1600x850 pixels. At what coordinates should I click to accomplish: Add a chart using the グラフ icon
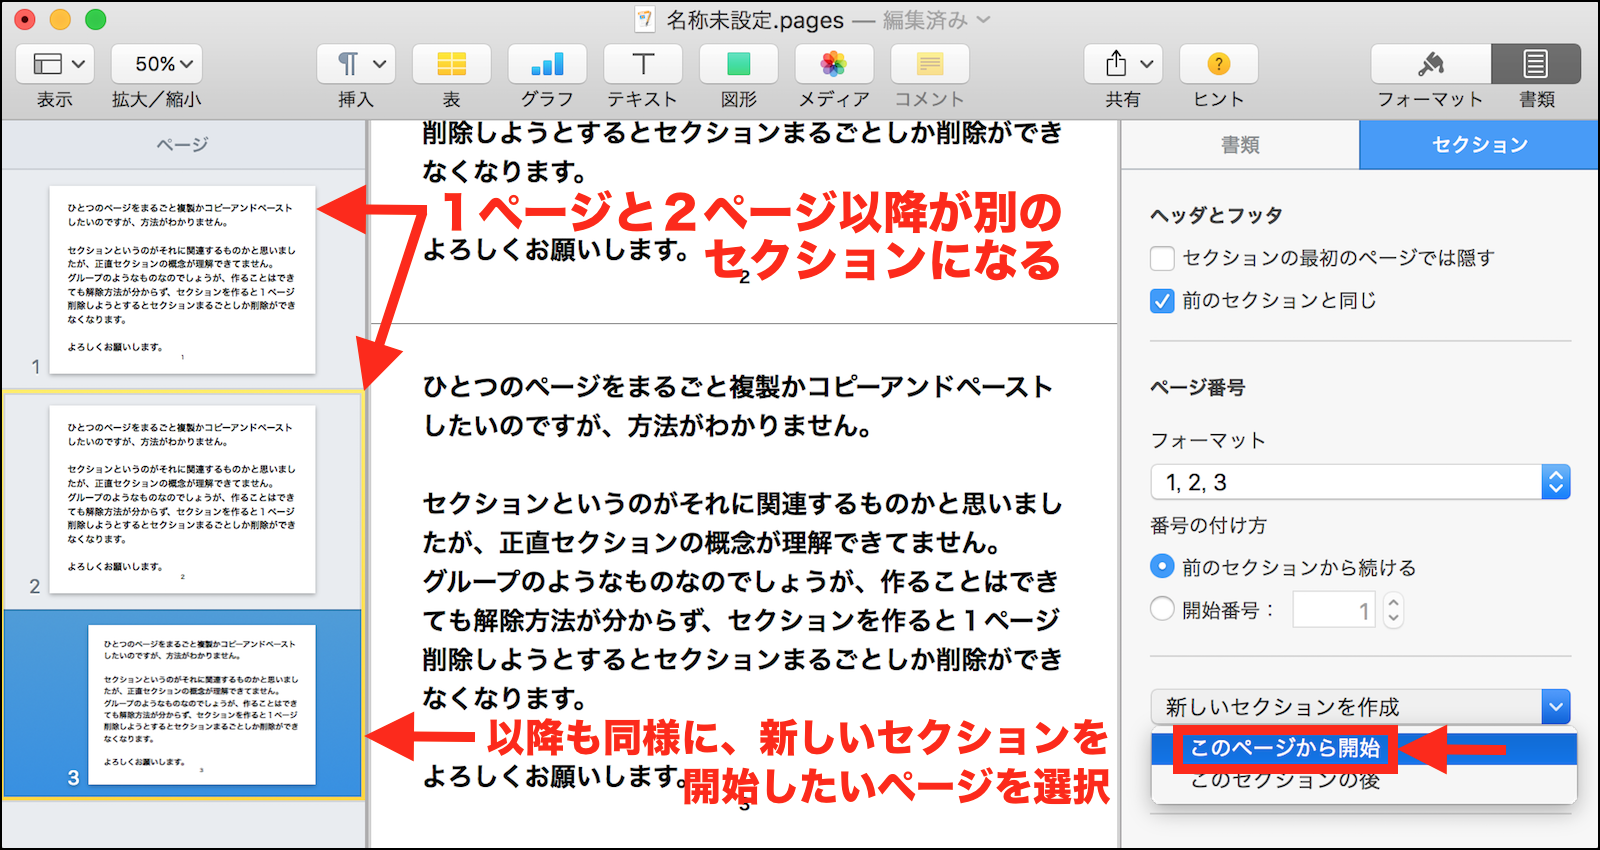547,64
